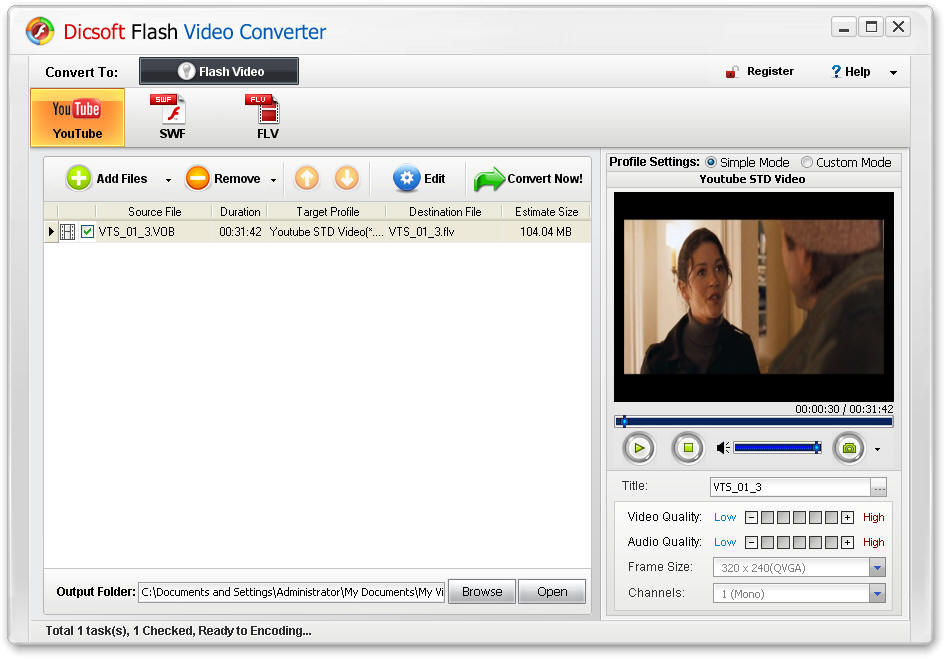945x658 pixels.
Task: Click the Destination File column header
Action: [x=444, y=212]
